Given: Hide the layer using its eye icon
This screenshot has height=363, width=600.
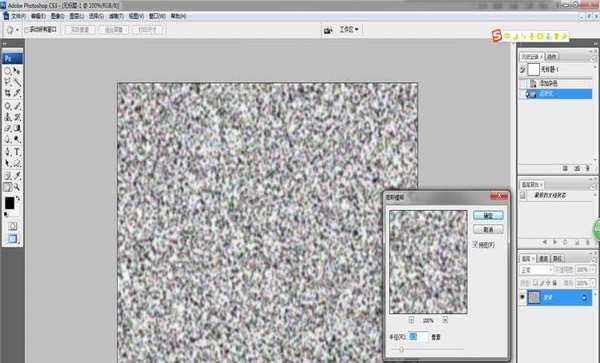Looking at the screenshot, I should [x=523, y=297].
